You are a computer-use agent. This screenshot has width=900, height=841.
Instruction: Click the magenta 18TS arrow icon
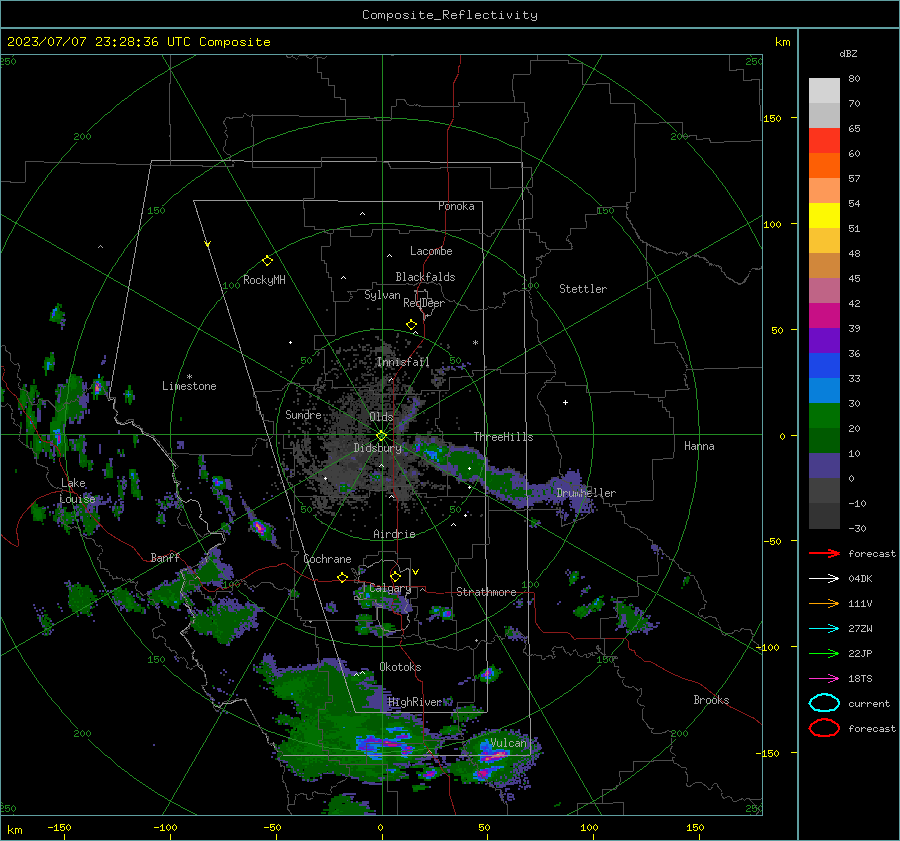824,679
